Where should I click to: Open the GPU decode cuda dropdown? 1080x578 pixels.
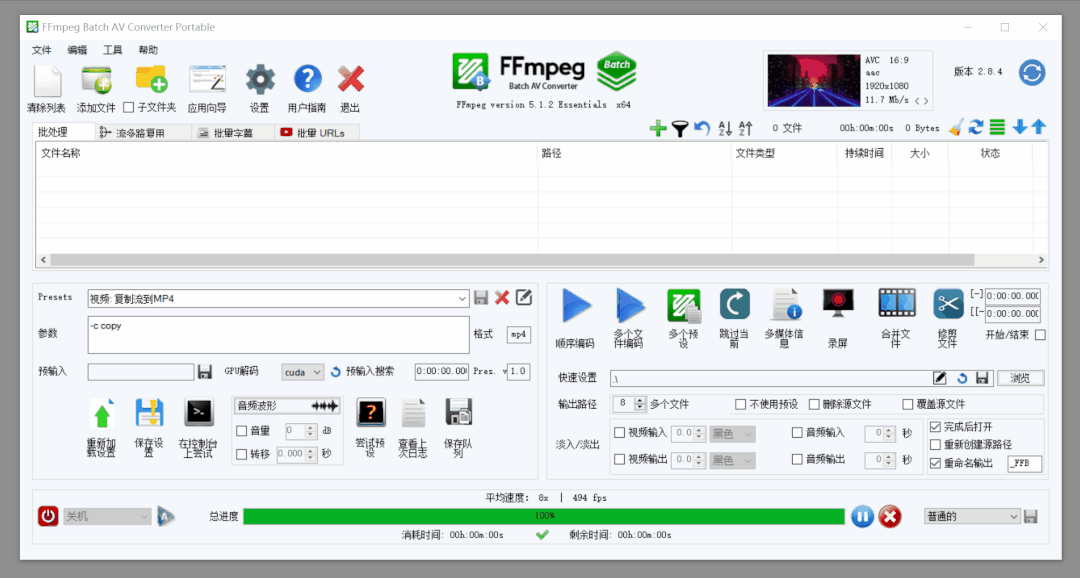[302, 371]
